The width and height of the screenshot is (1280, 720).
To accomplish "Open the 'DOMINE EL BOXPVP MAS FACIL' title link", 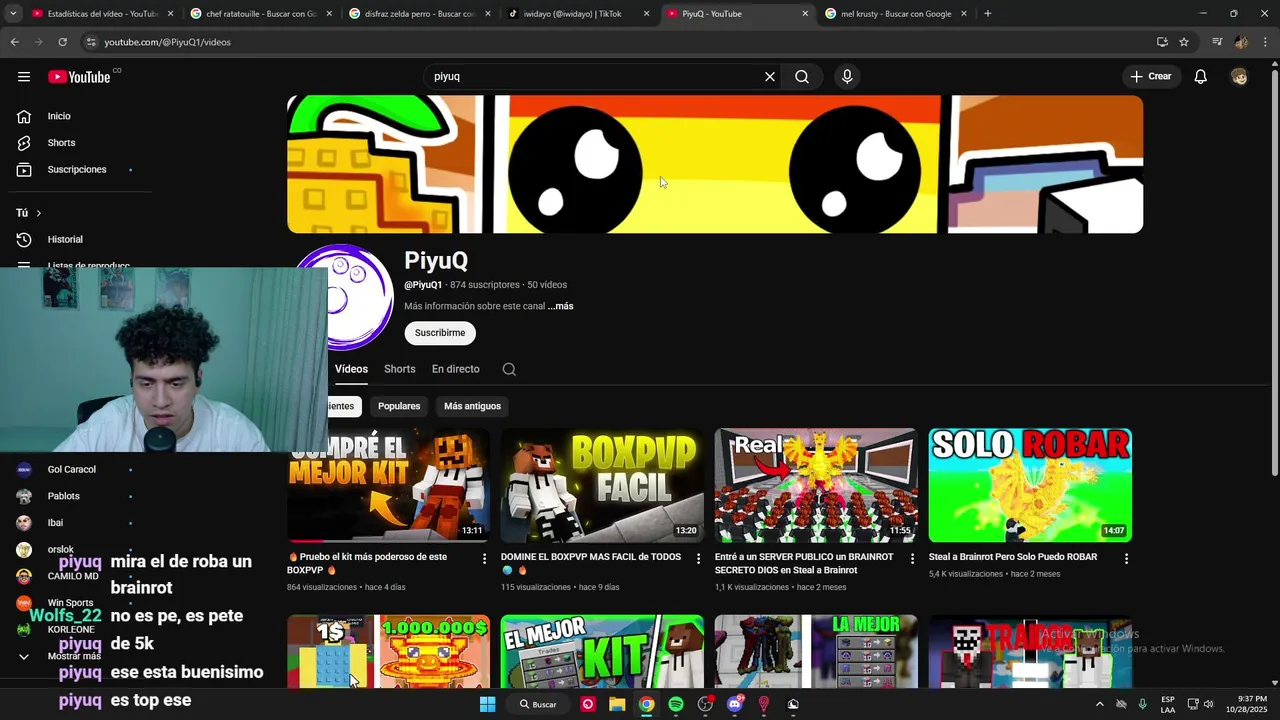I will [x=591, y=563].
